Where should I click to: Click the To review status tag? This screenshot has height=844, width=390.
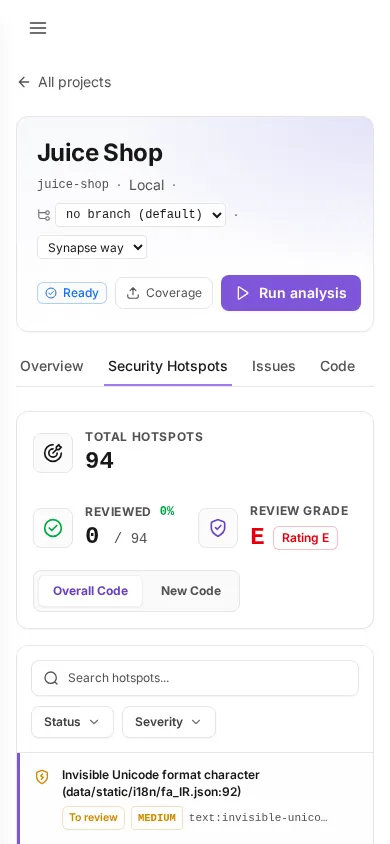94,818
